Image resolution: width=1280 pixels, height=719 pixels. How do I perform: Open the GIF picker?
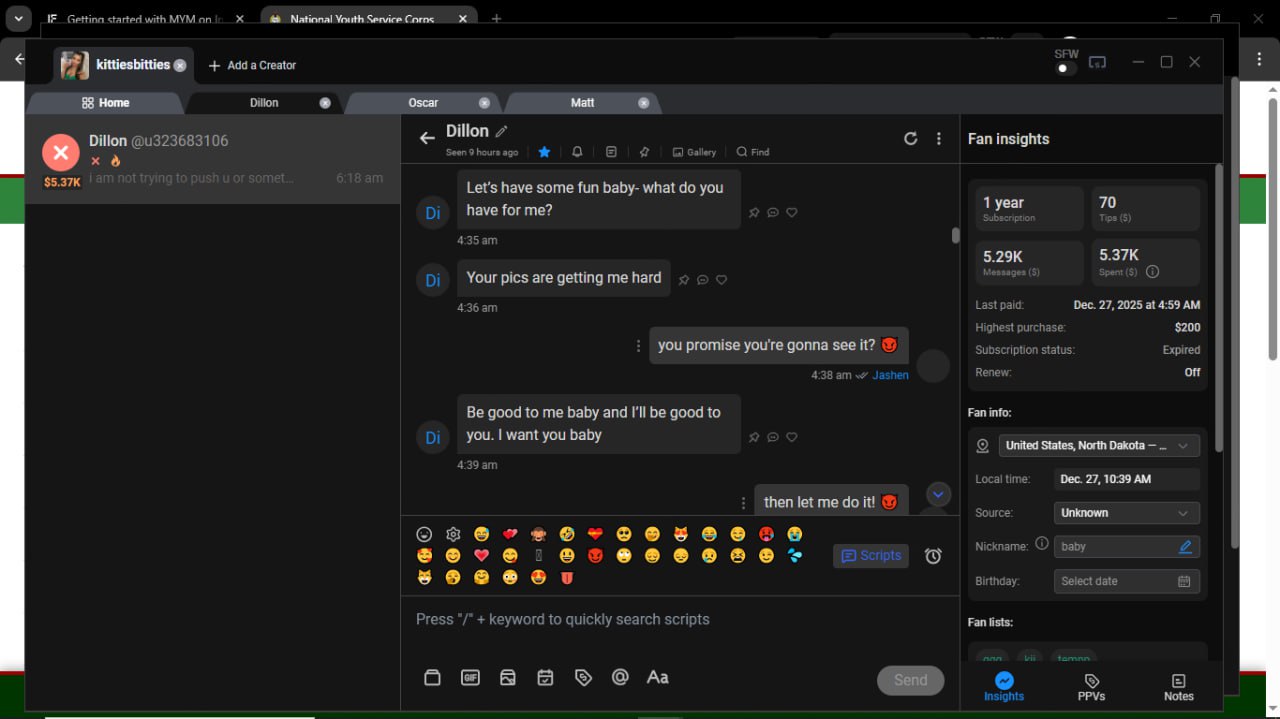click(x=470, y=678)
